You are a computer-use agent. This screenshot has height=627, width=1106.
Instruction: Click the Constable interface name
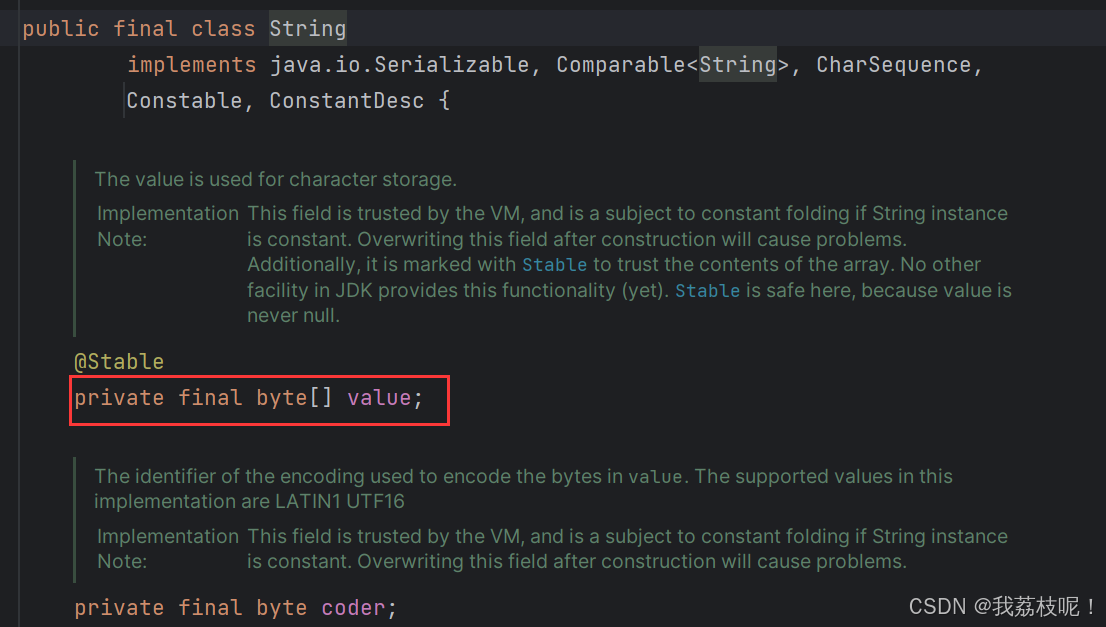coord(184,101)
